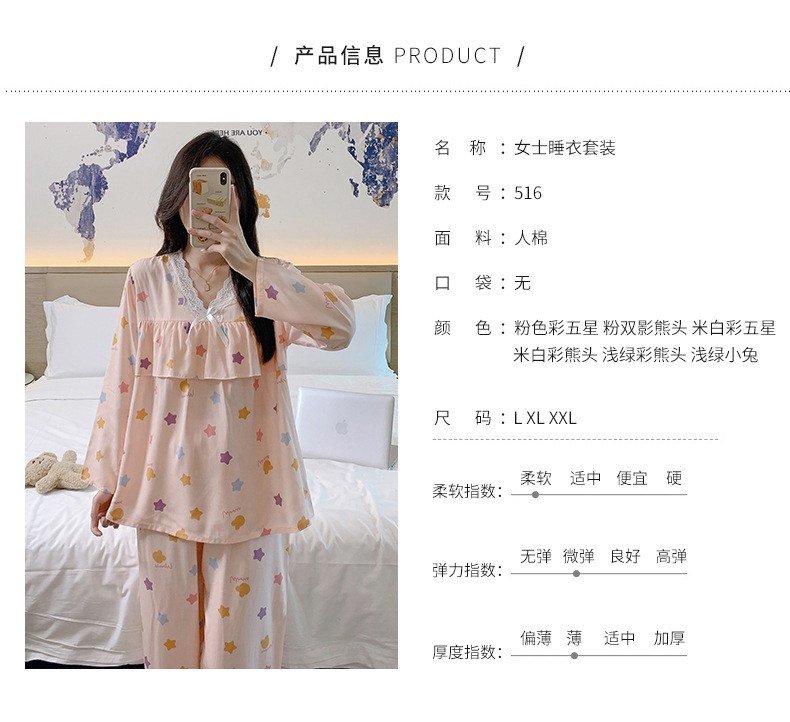Click the pajama model product photo

pos(212,396)
